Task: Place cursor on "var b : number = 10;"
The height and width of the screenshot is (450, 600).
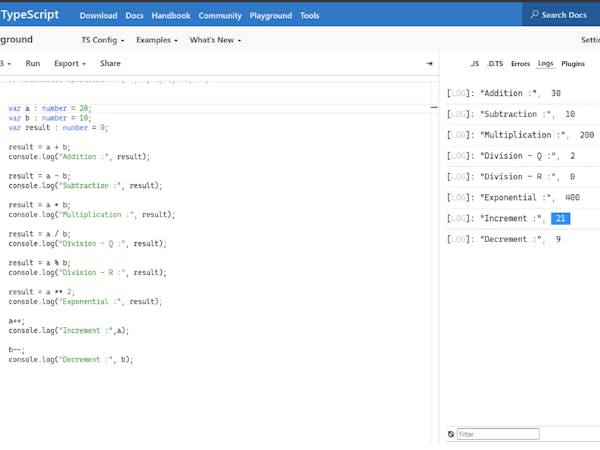Action: click(x=50, y=118)
